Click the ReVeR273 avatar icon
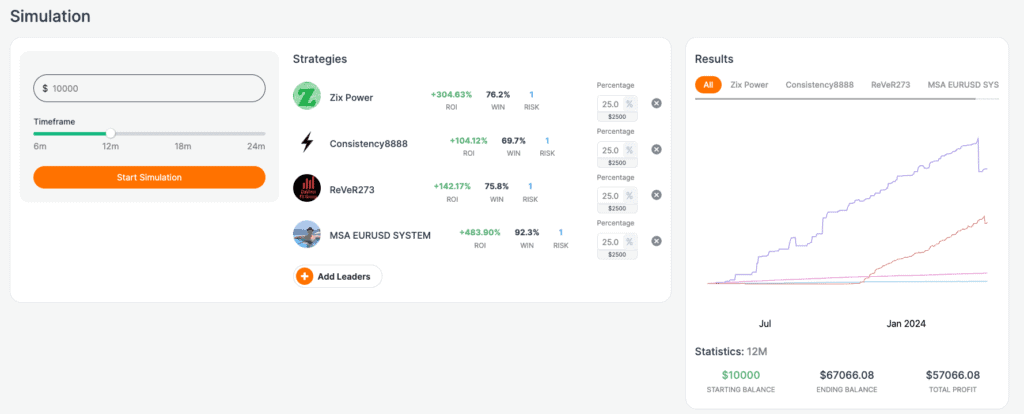Viewport: 1024px width, 414px height. click(306, 188)
